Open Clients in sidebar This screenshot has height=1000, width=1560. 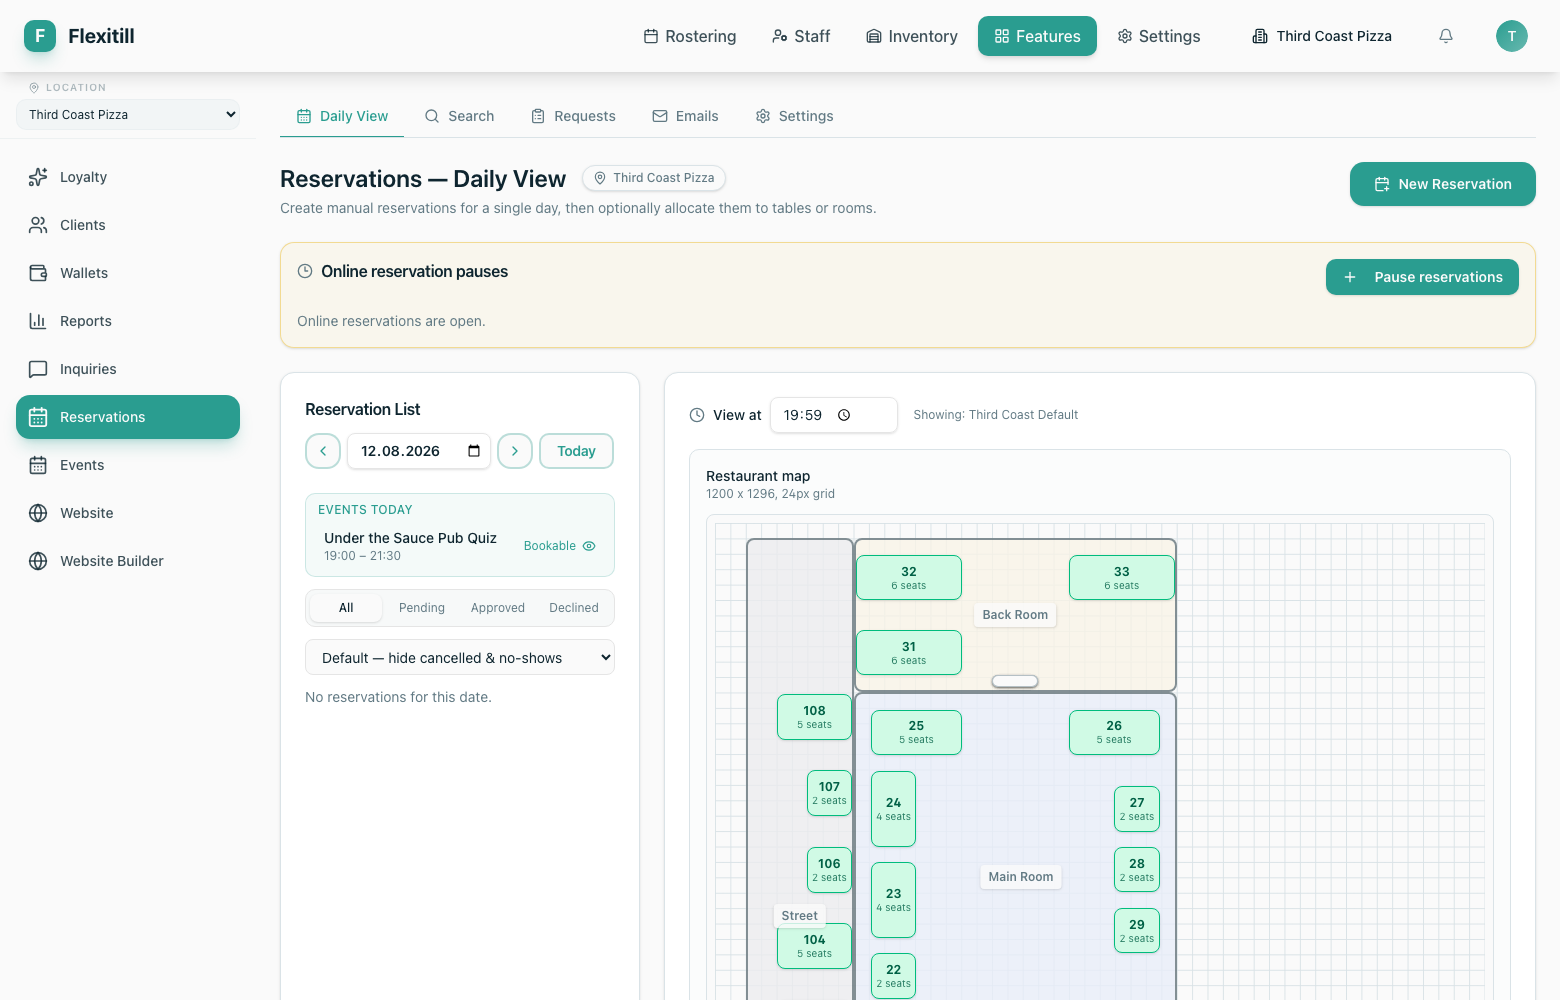point(128,225)
